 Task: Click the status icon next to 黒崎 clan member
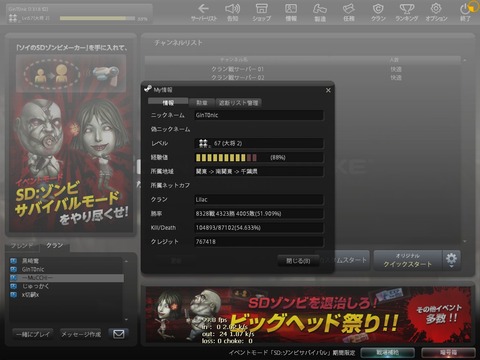[13, 261]
